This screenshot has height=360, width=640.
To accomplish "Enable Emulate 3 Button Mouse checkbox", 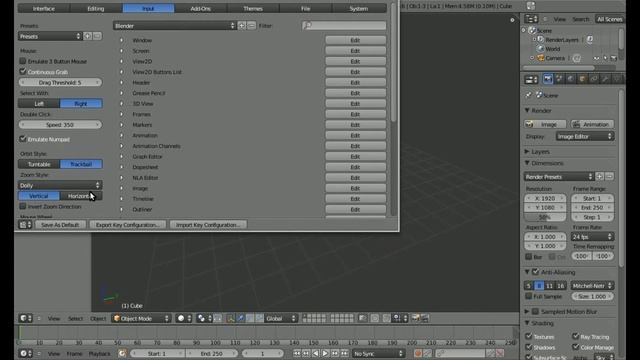I will (23, 61).
